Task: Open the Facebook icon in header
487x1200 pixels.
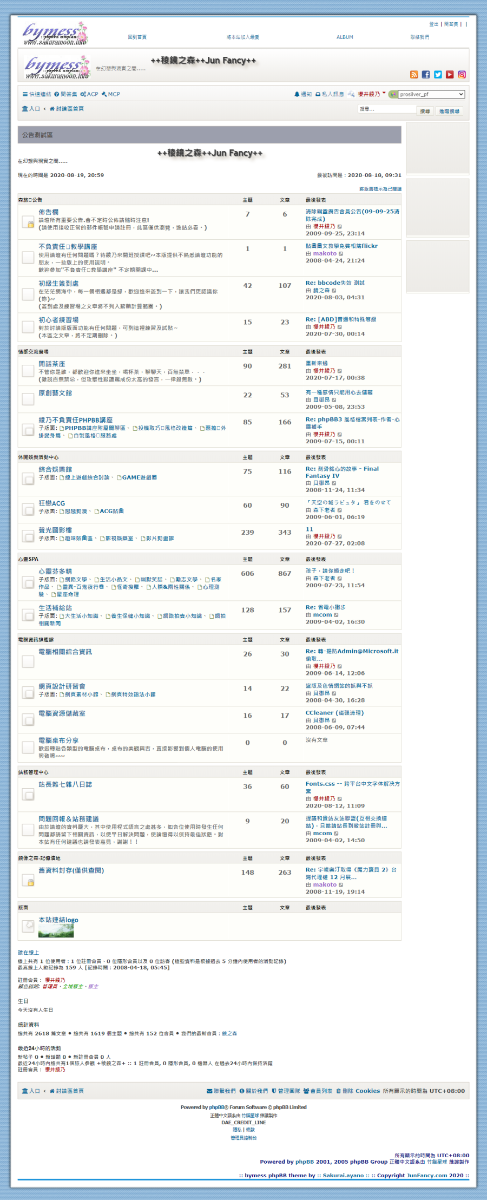Action: (x=426, y=74)
